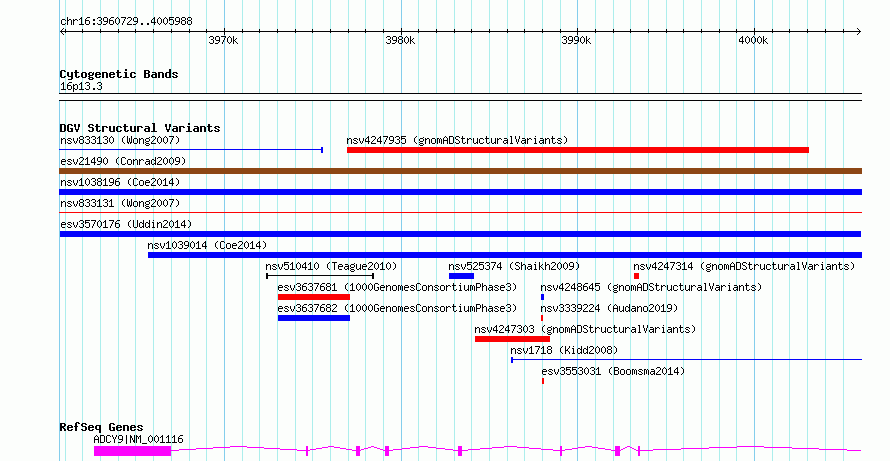Click the nsv510410 Teague2010 black interval line
The width and height of the screenshot is (890, 461).
point(320,276)
